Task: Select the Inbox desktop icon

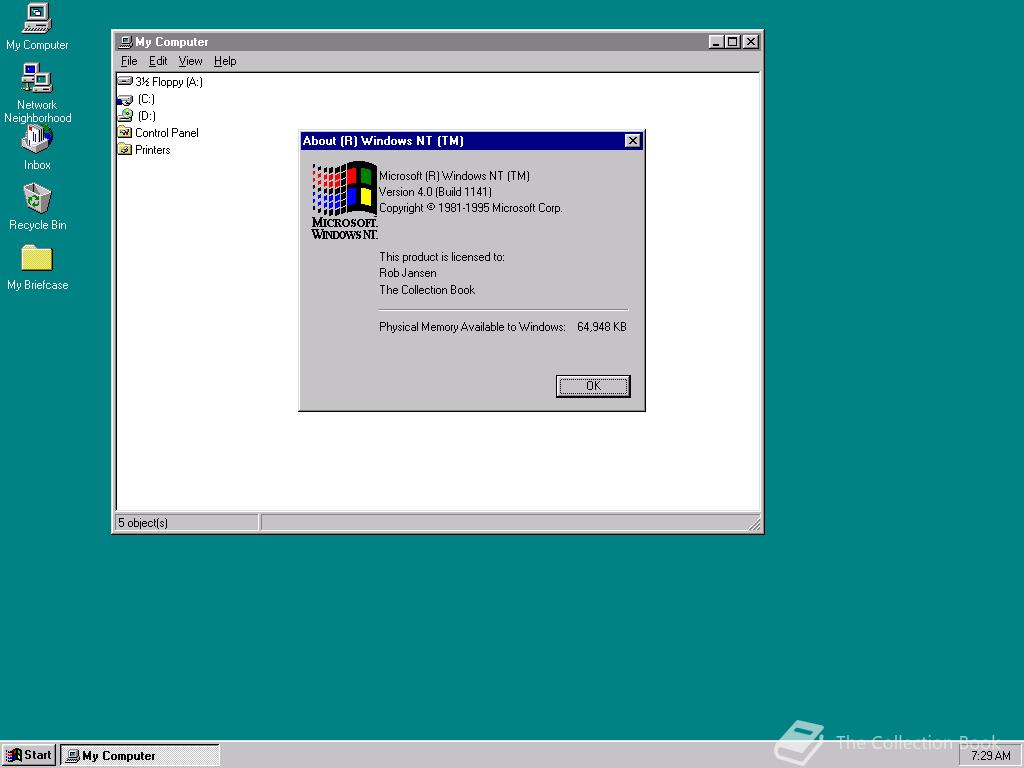Action: click(x=37, y=138)
